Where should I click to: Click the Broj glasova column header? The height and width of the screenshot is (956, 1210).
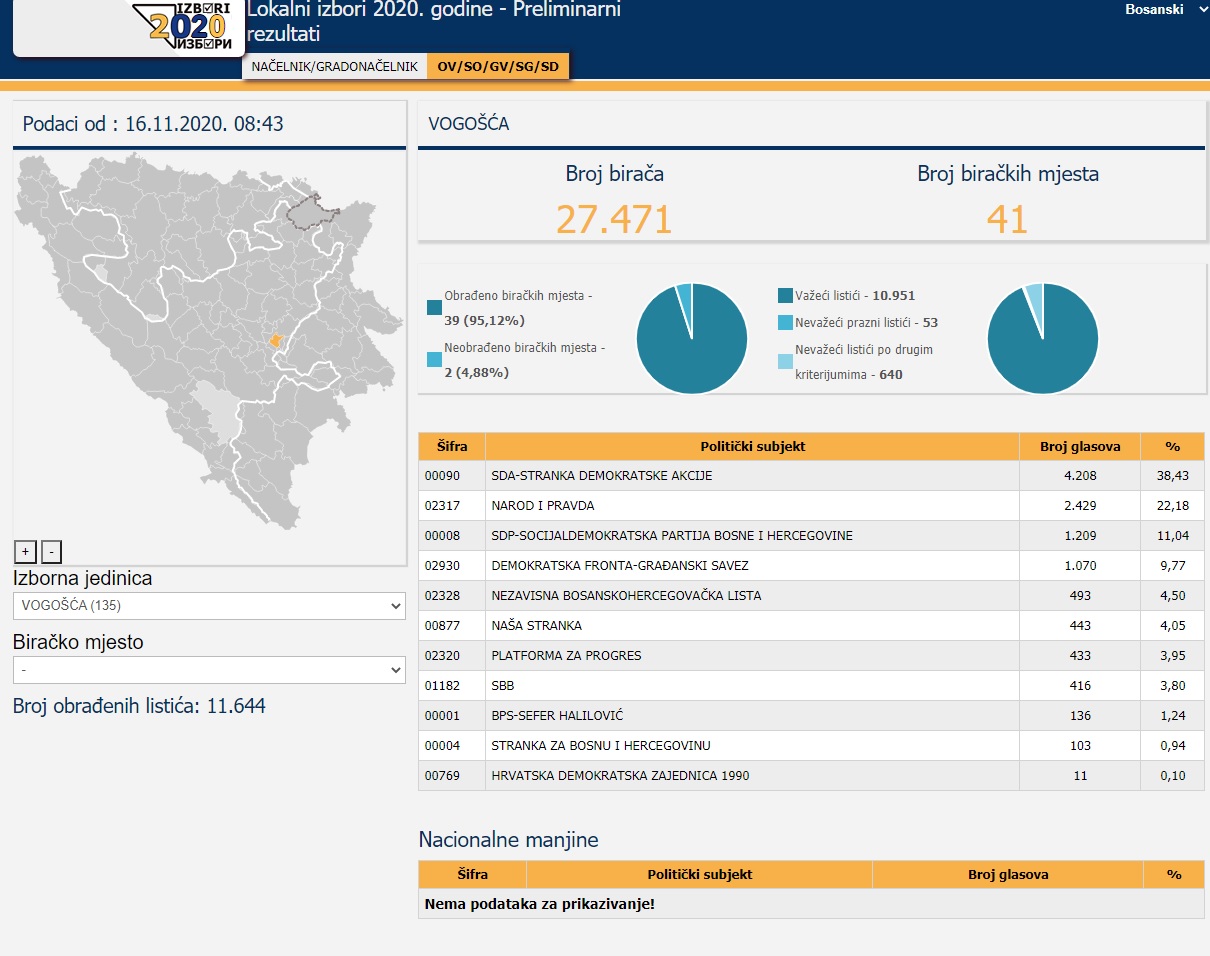click(1079, 447)
